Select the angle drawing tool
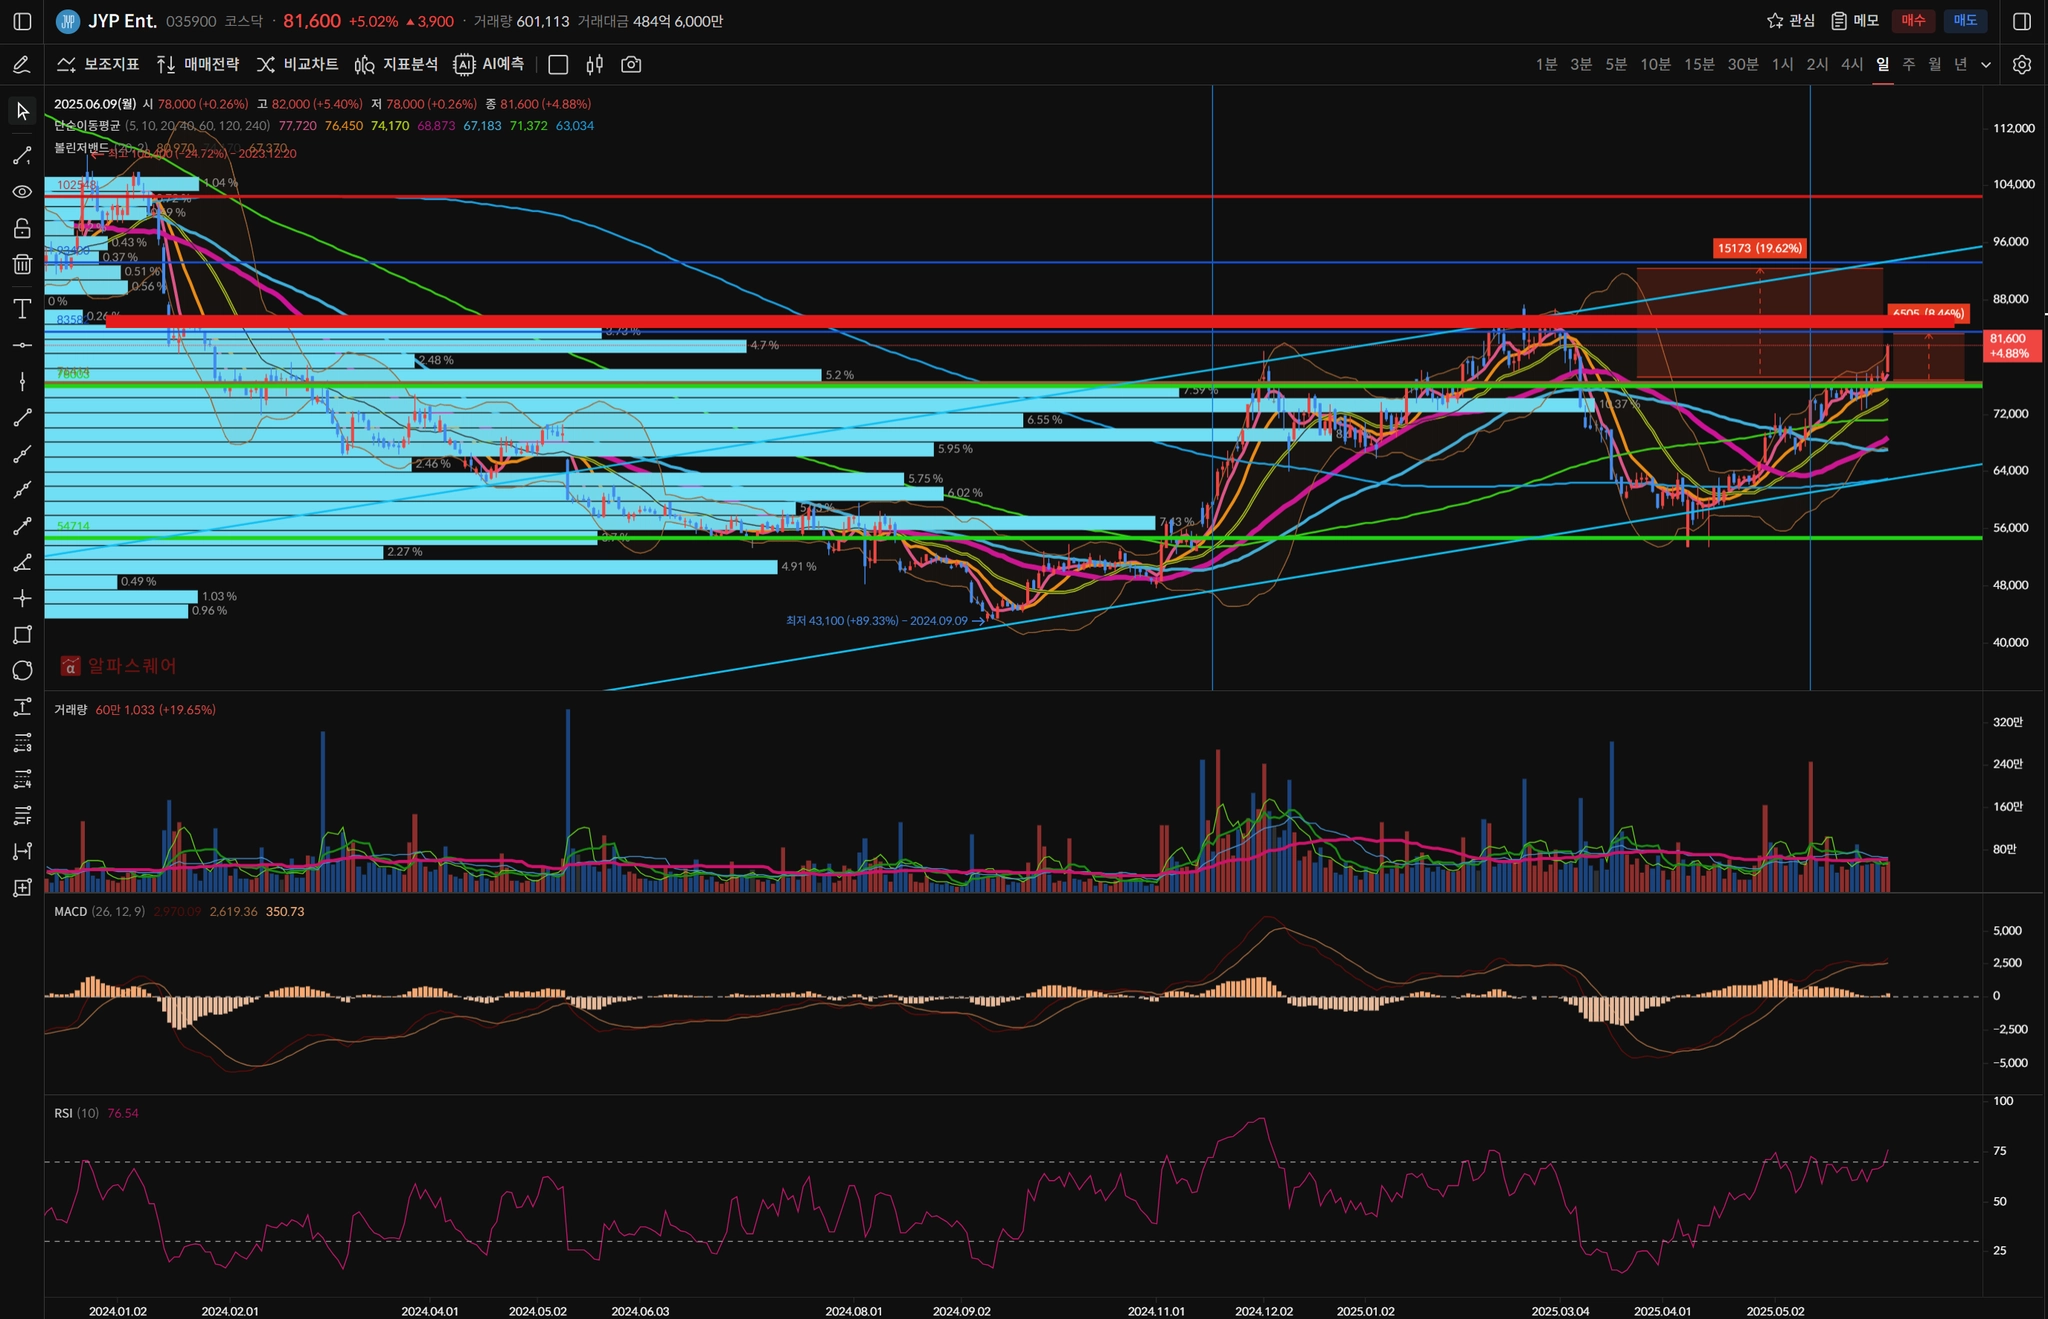This screenshot has width=2048, height=1319. point(22,563)
